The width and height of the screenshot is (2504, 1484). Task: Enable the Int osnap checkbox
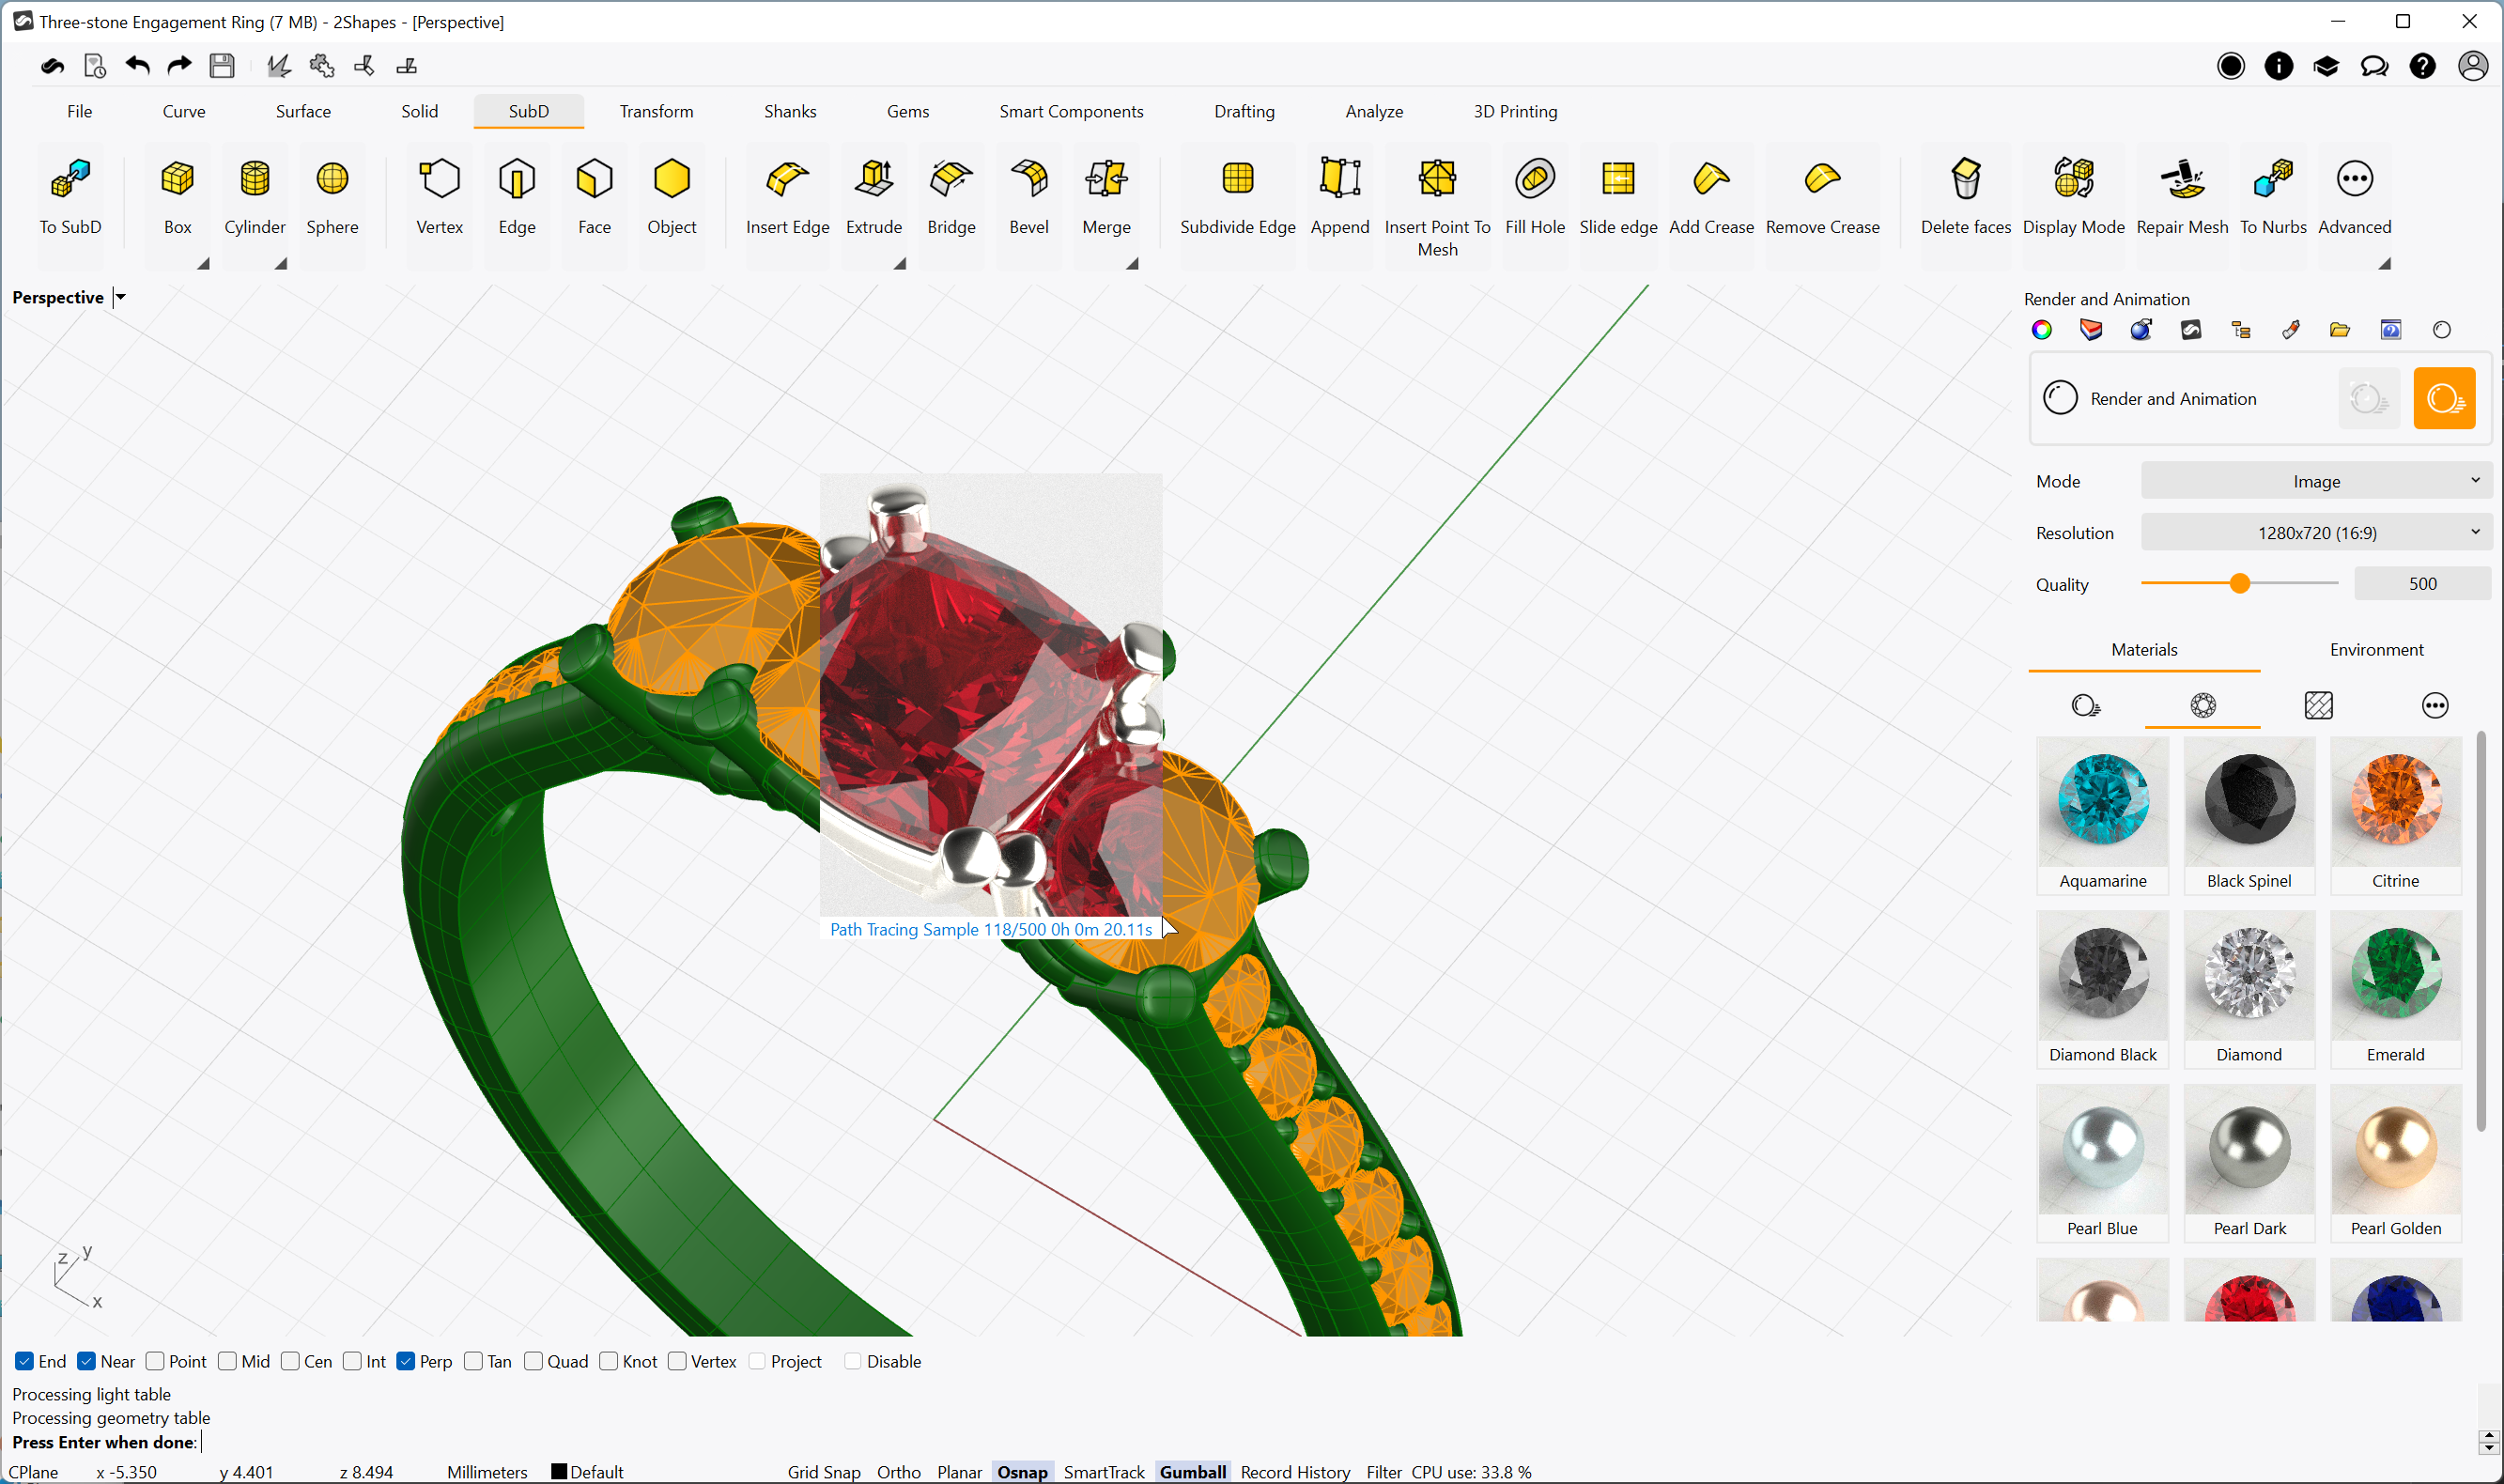tap(352, 1361)
